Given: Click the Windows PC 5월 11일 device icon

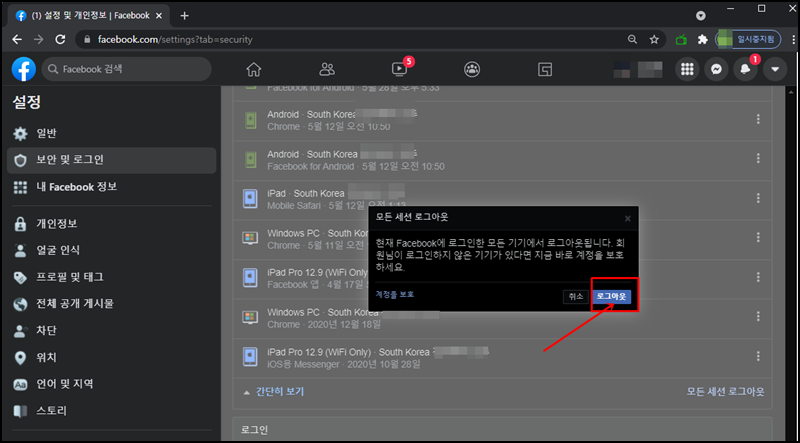Looking at the screenshot, I should 251,238.
